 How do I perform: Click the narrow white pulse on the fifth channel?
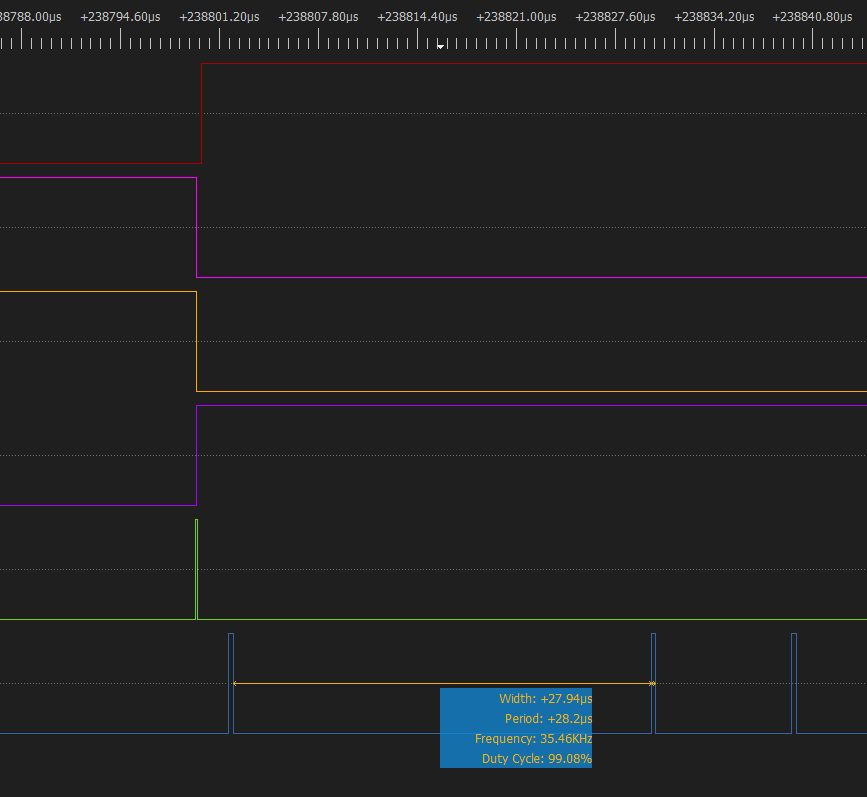(x=196, y=568)
